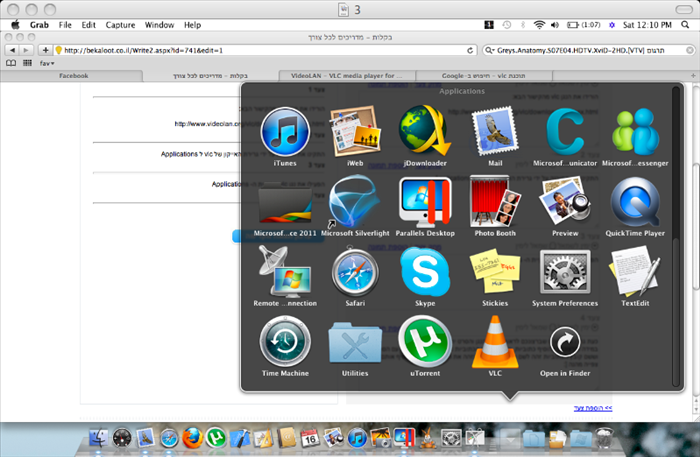Clear the Safari search field
This screenshot has height=457, width=700.
click(689, 50)
